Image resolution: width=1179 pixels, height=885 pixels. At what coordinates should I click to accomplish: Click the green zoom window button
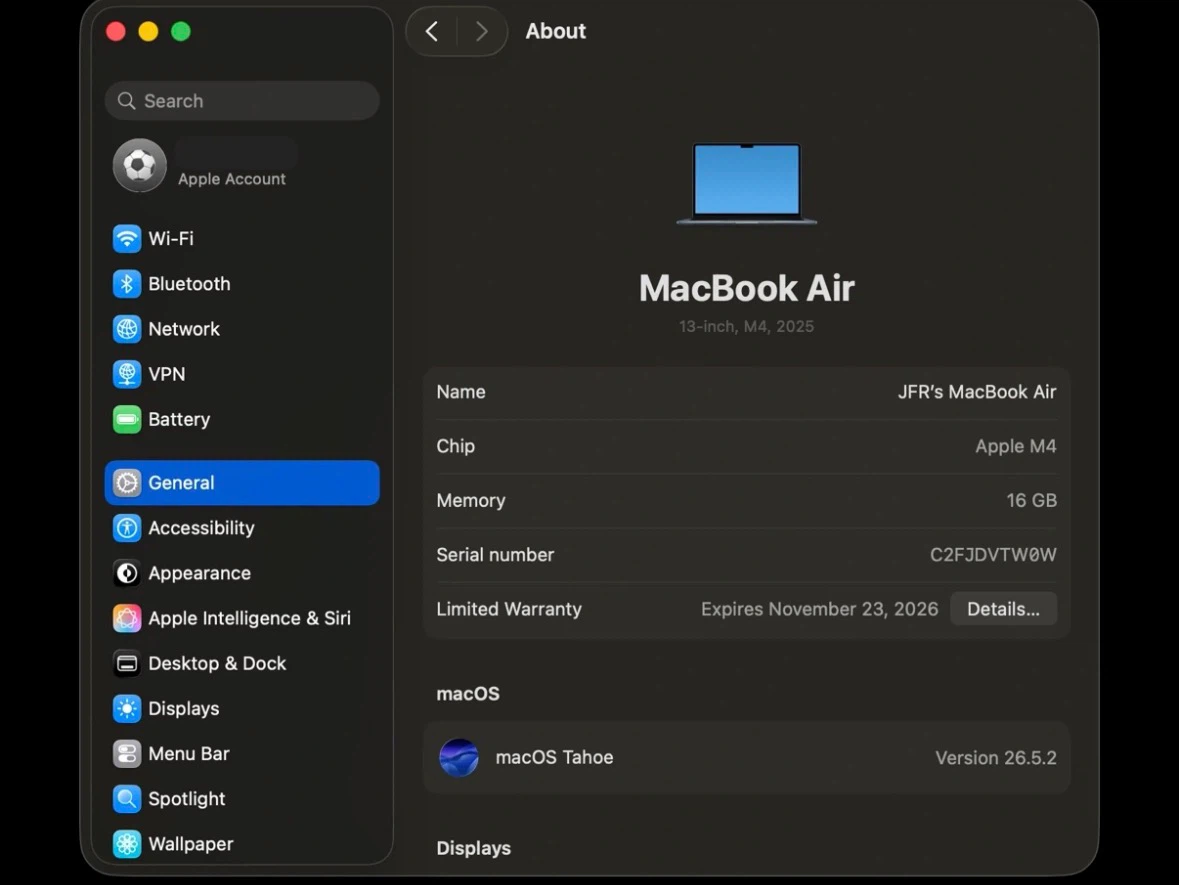click(x=180, y=32)
